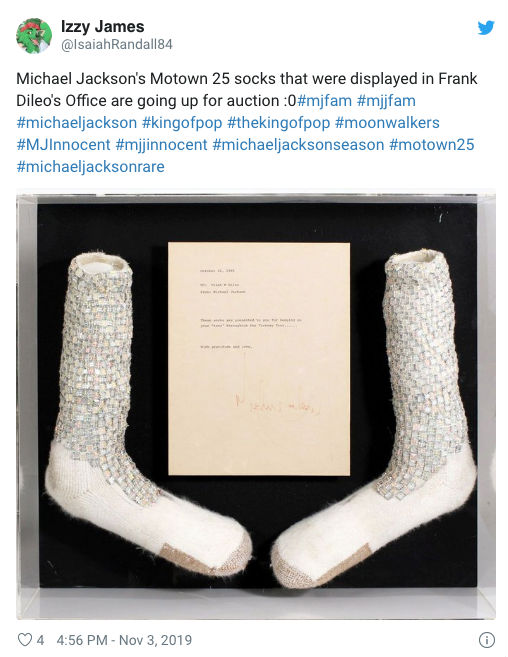Select the #motown25 hashtag

(x=432, y=145)
